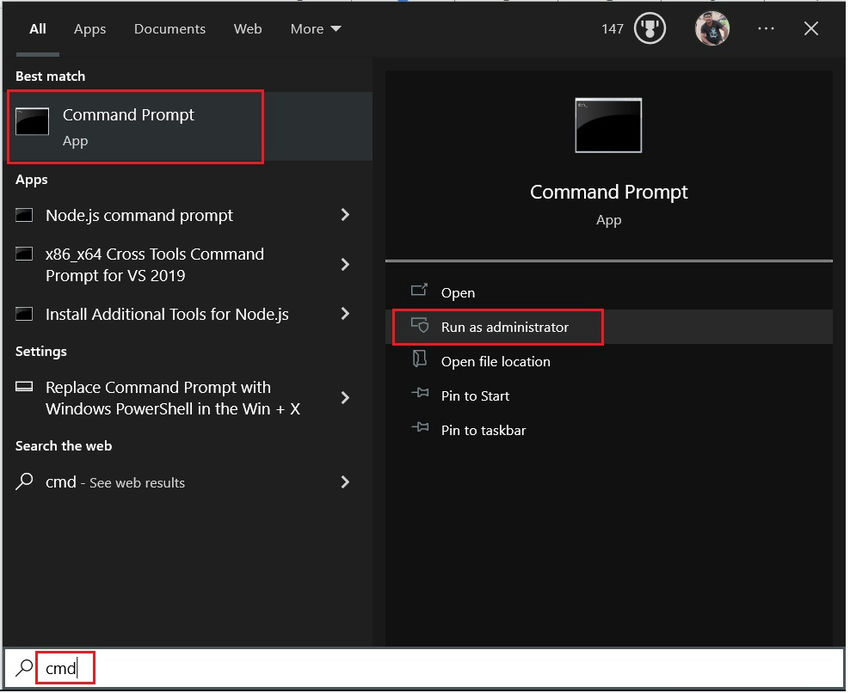Expand x86_x64 Cross Tools result arrow
The width and height of the screenshot is (850, 693).
[x=347, y=266]
